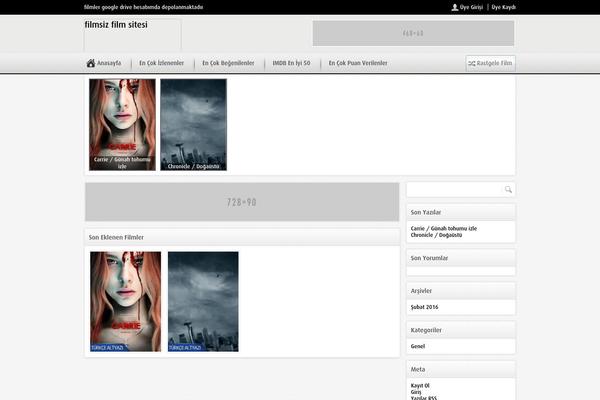600x400 pixels.
Task: Click Türkçe Altyazı badge on Chronicle poster
Action: click(x=186, y=348)
